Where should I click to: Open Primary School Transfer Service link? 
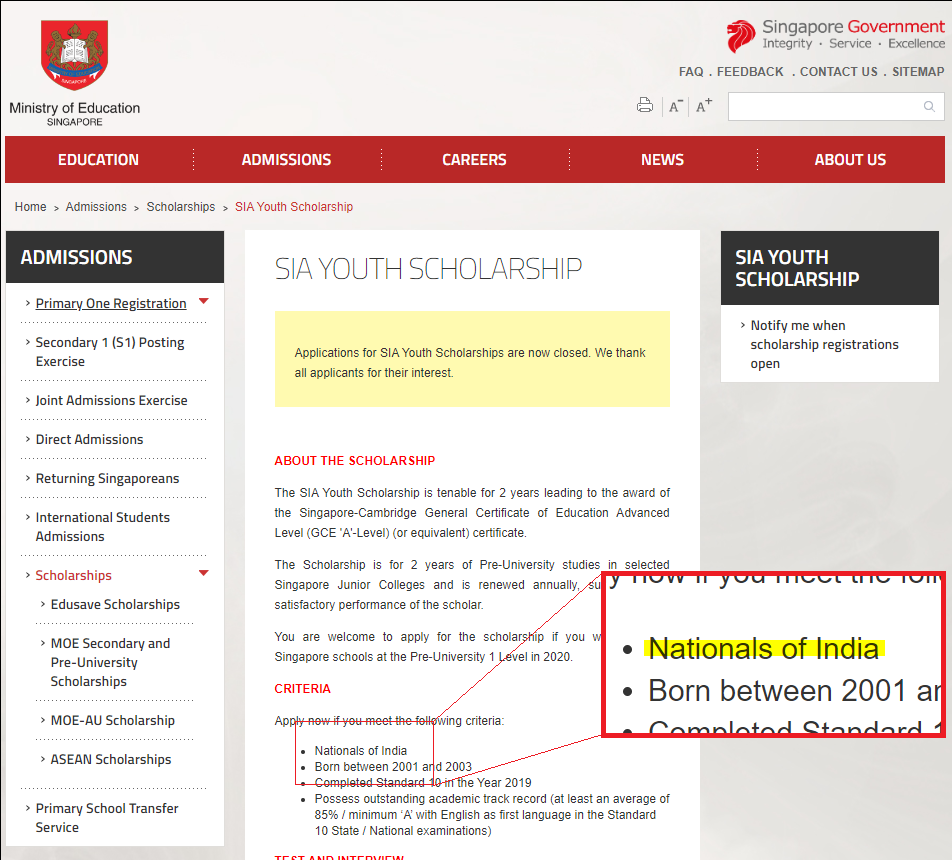(107, 817)
